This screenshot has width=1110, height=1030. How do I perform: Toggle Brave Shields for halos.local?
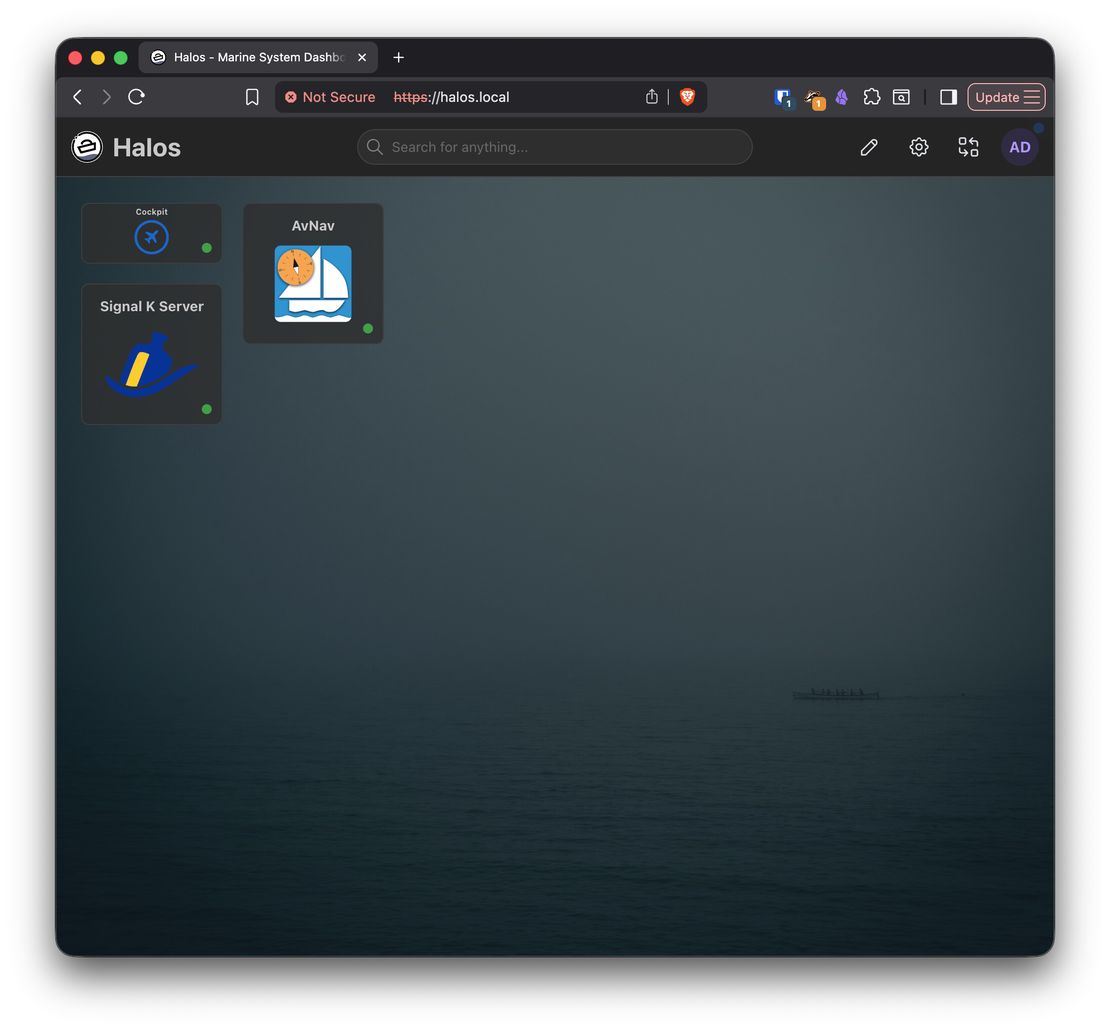pyautogui.click(x=687, y=97)
